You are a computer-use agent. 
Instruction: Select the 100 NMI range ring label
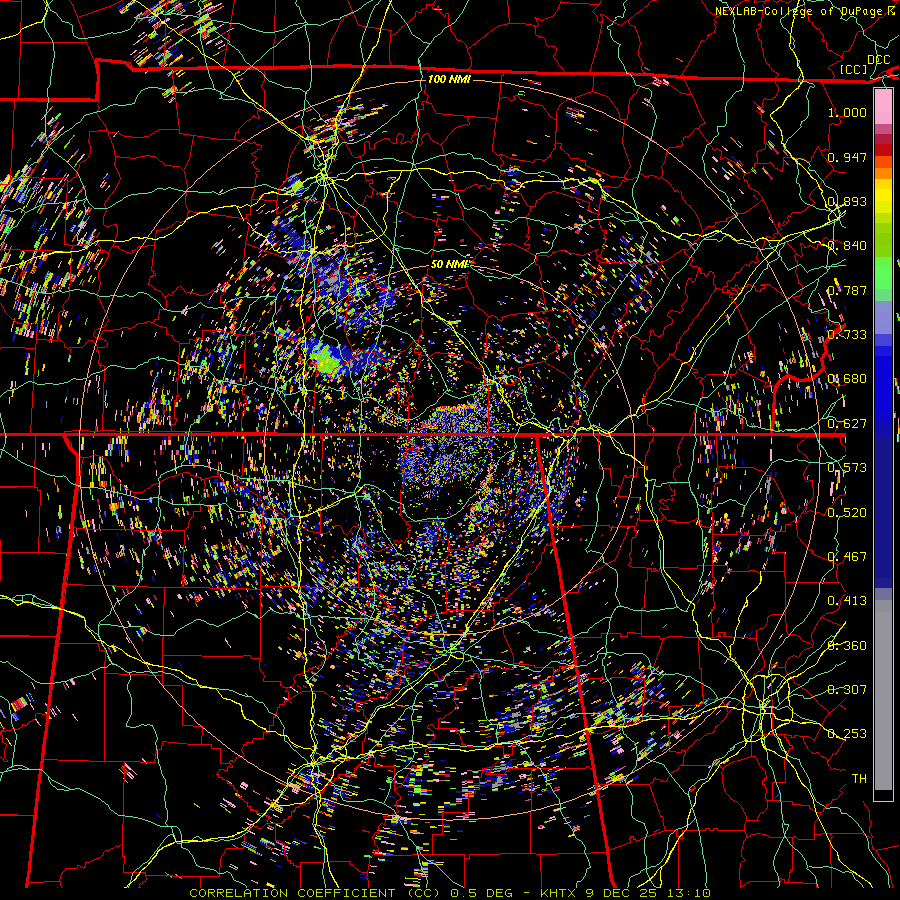[449, 79]
